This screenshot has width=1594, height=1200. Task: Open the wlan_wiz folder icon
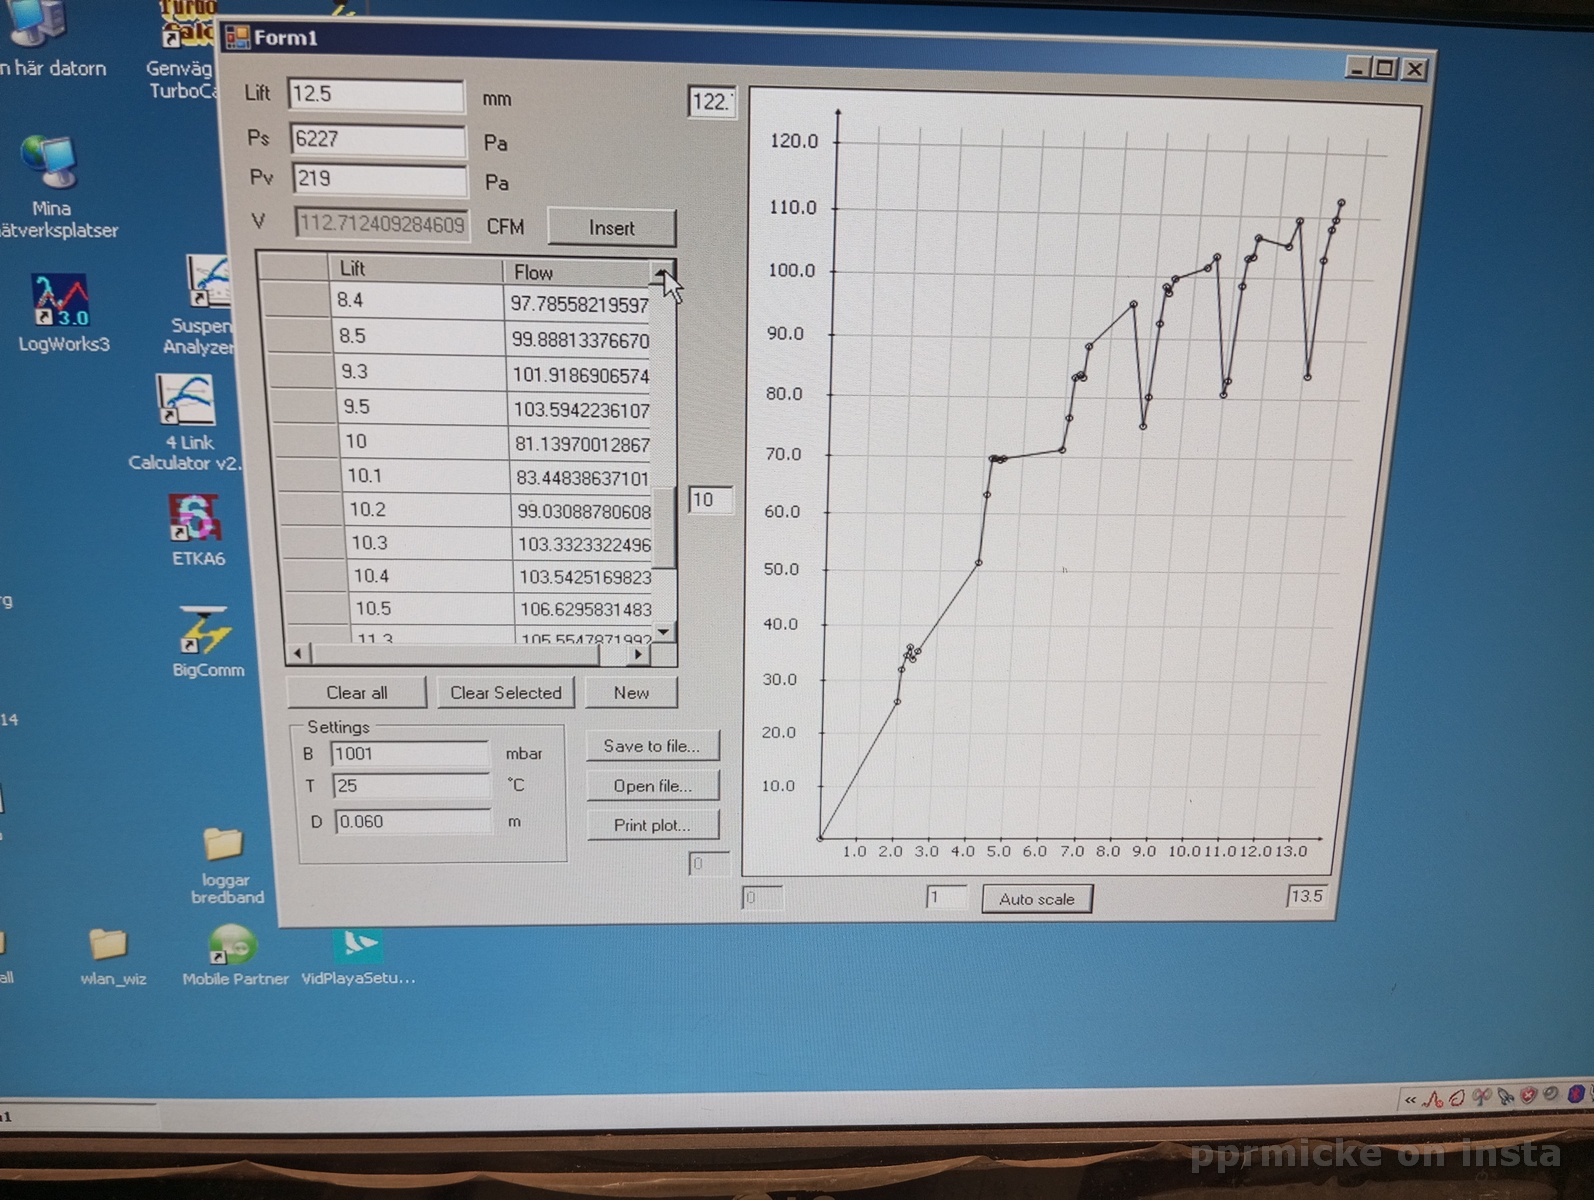[110, 945]
